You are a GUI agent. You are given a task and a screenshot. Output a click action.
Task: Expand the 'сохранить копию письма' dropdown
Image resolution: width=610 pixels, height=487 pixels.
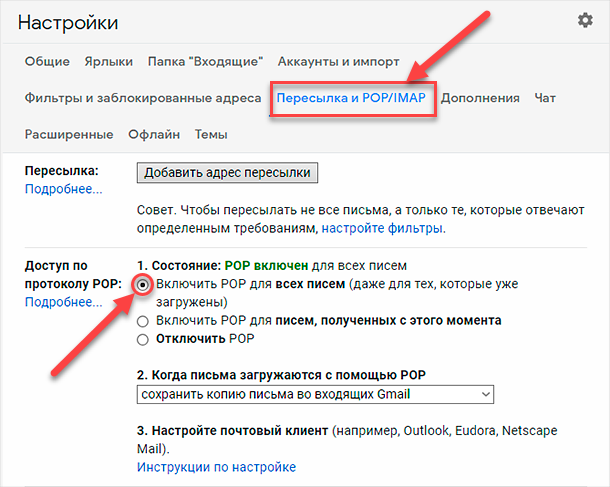pos(315,394)
